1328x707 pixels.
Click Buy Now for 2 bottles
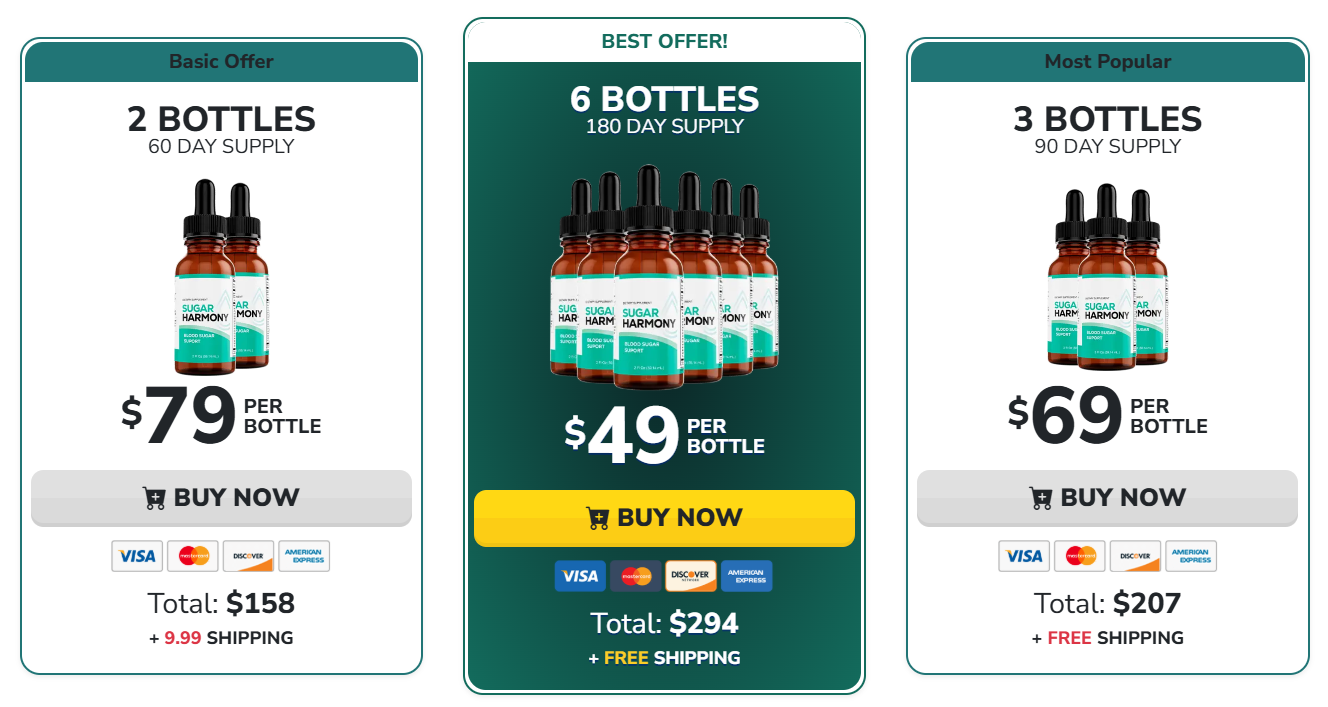tap(221, 498)
